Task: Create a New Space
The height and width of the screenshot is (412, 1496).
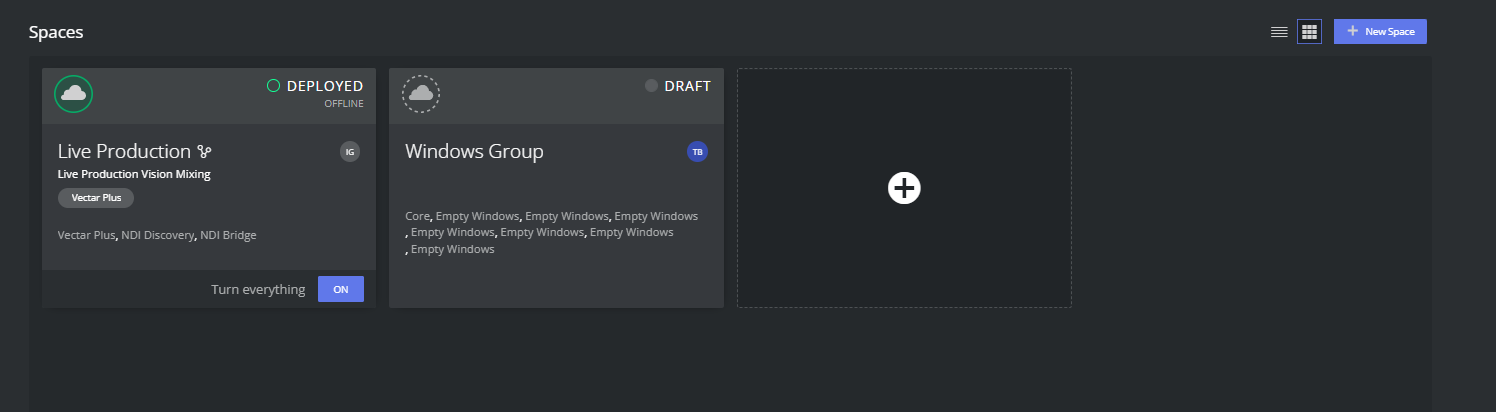Action: (1380, 32)
